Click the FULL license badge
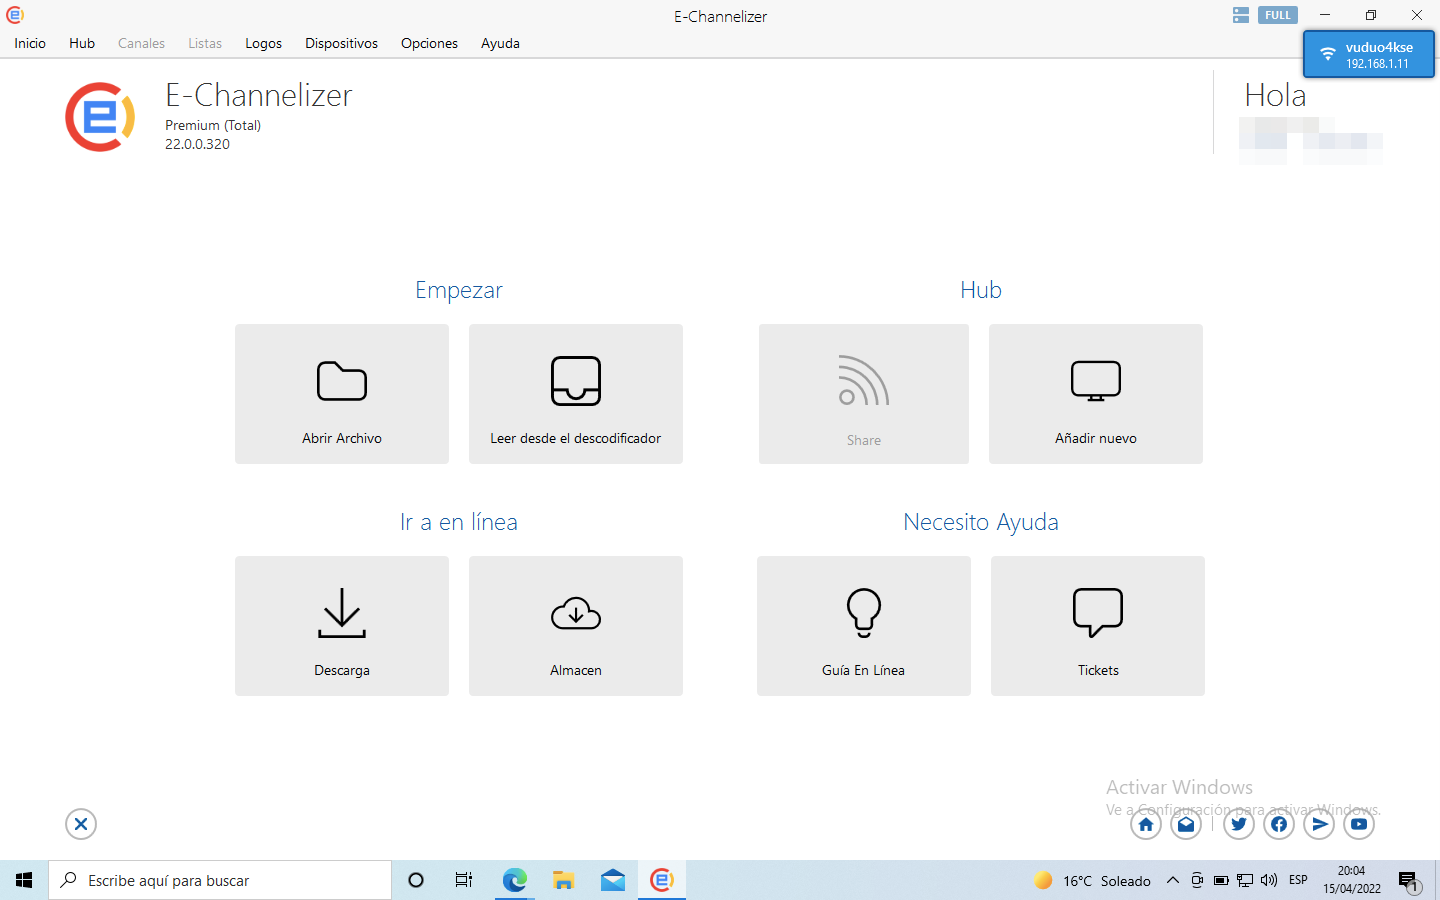The image size is (1440, 900). 1277,15
